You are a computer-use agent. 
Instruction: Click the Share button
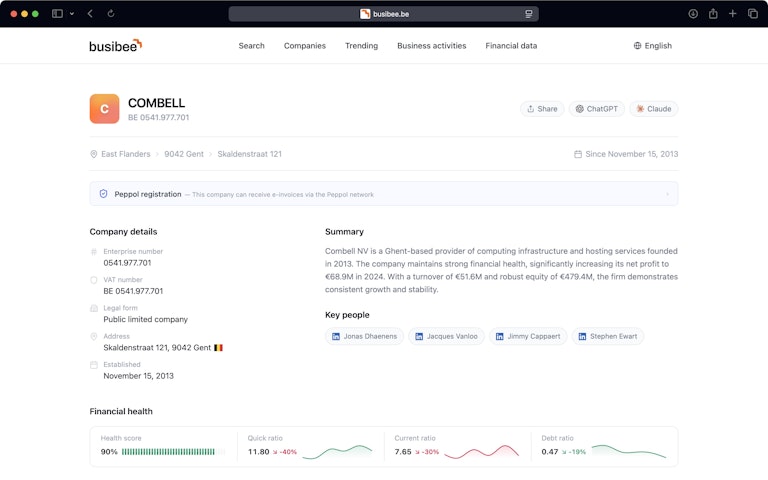point(541,109)
